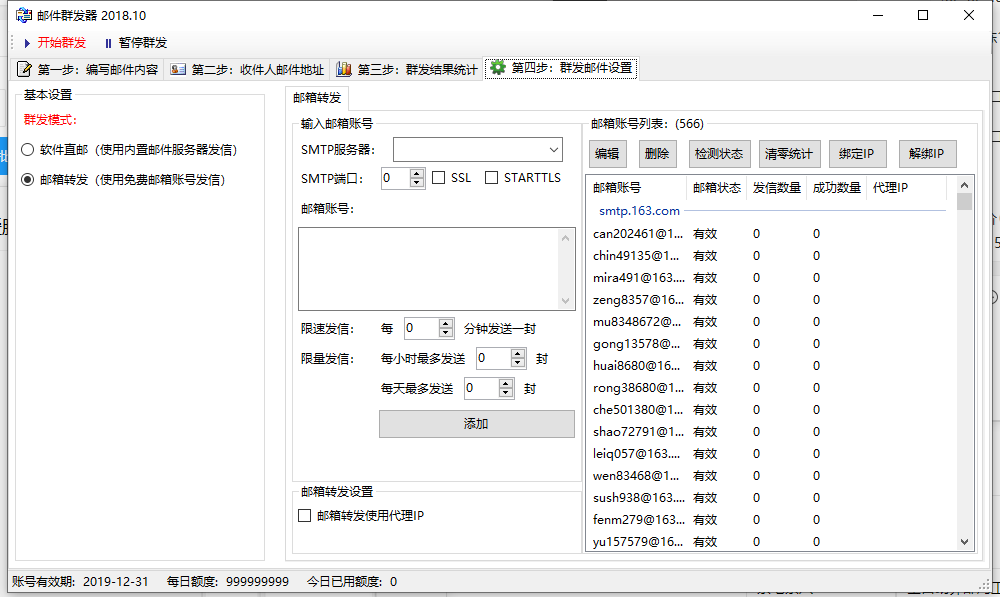Click the 暂停群发 pause icon
Screen dimensions: 1000x597
pos(108,43)
